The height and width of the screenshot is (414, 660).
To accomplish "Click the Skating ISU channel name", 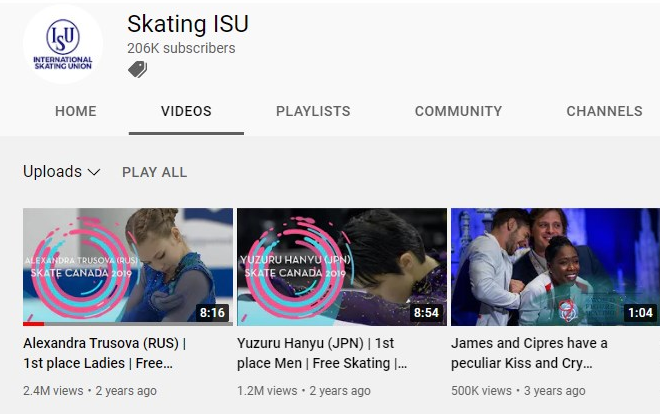I will 188,24.
